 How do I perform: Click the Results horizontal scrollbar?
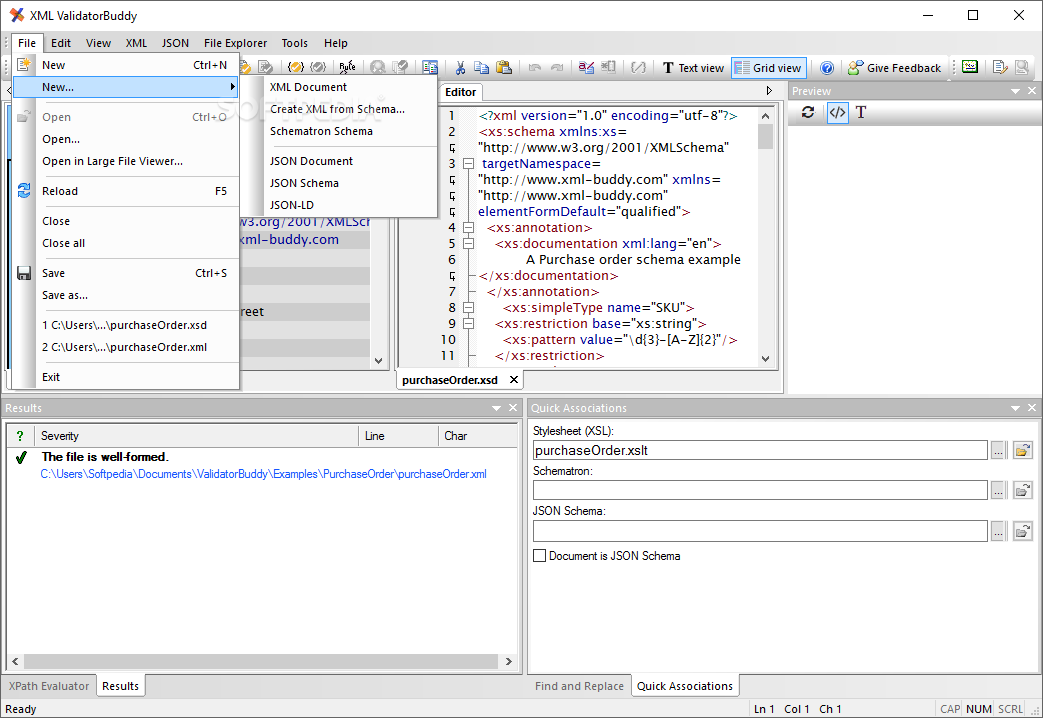[x=261, y=661]
